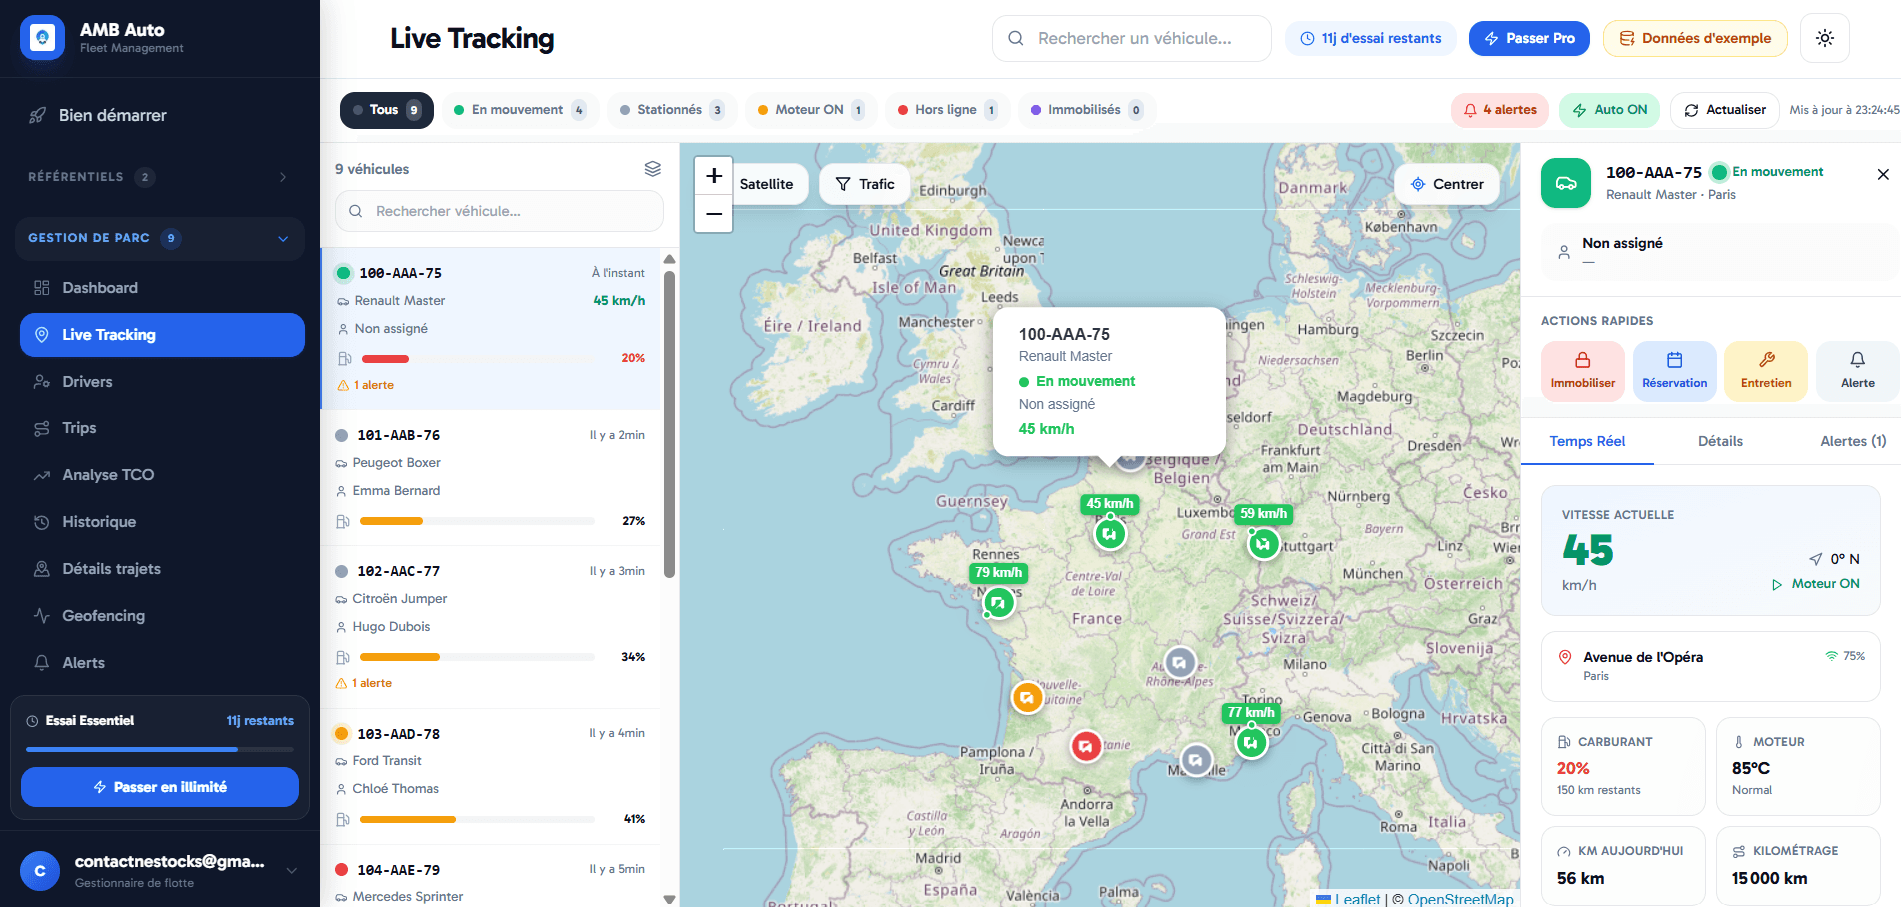Switch to Détails tab
1901x907 pixels.
[1720, 441]
